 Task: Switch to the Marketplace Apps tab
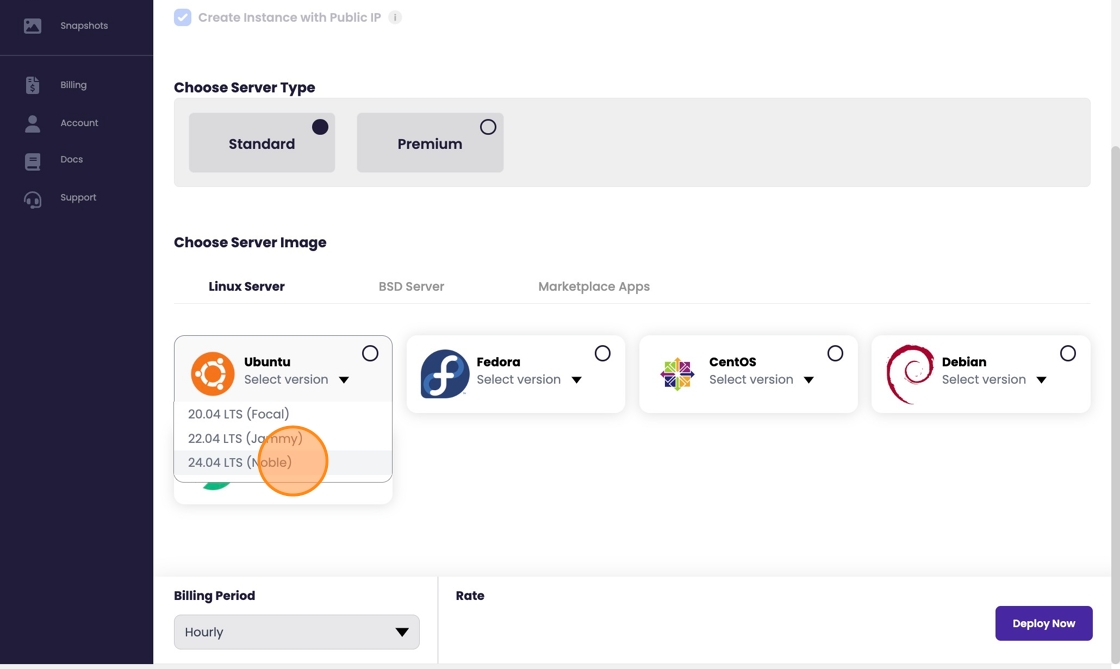[x=593, y=287]
